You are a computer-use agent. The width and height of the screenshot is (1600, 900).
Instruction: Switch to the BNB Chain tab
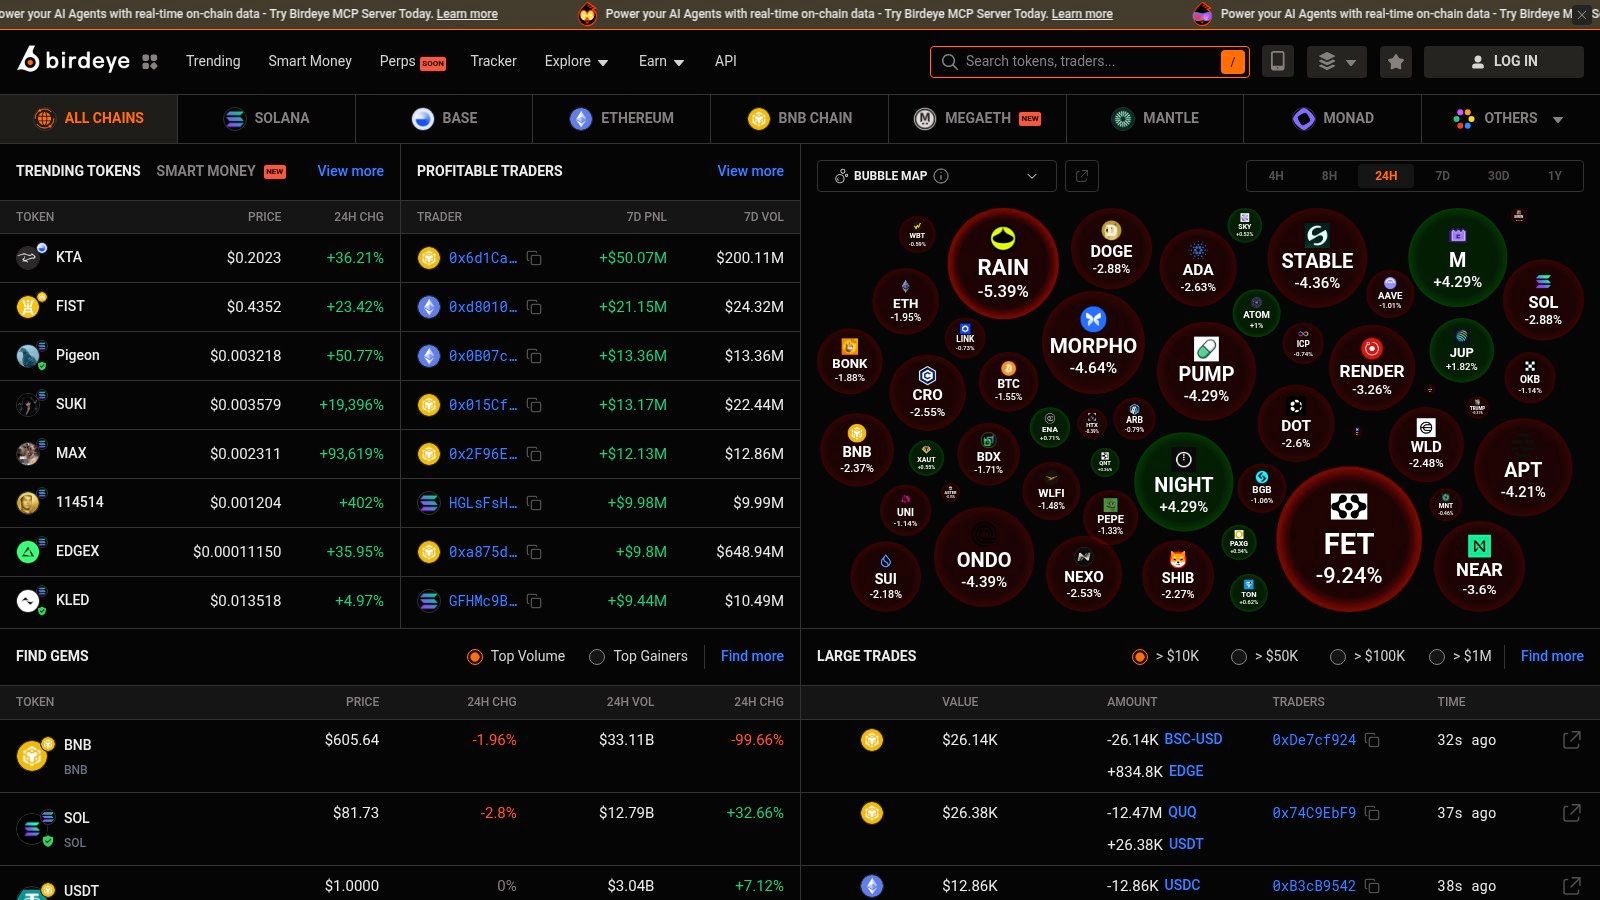[x=800, y=118]
